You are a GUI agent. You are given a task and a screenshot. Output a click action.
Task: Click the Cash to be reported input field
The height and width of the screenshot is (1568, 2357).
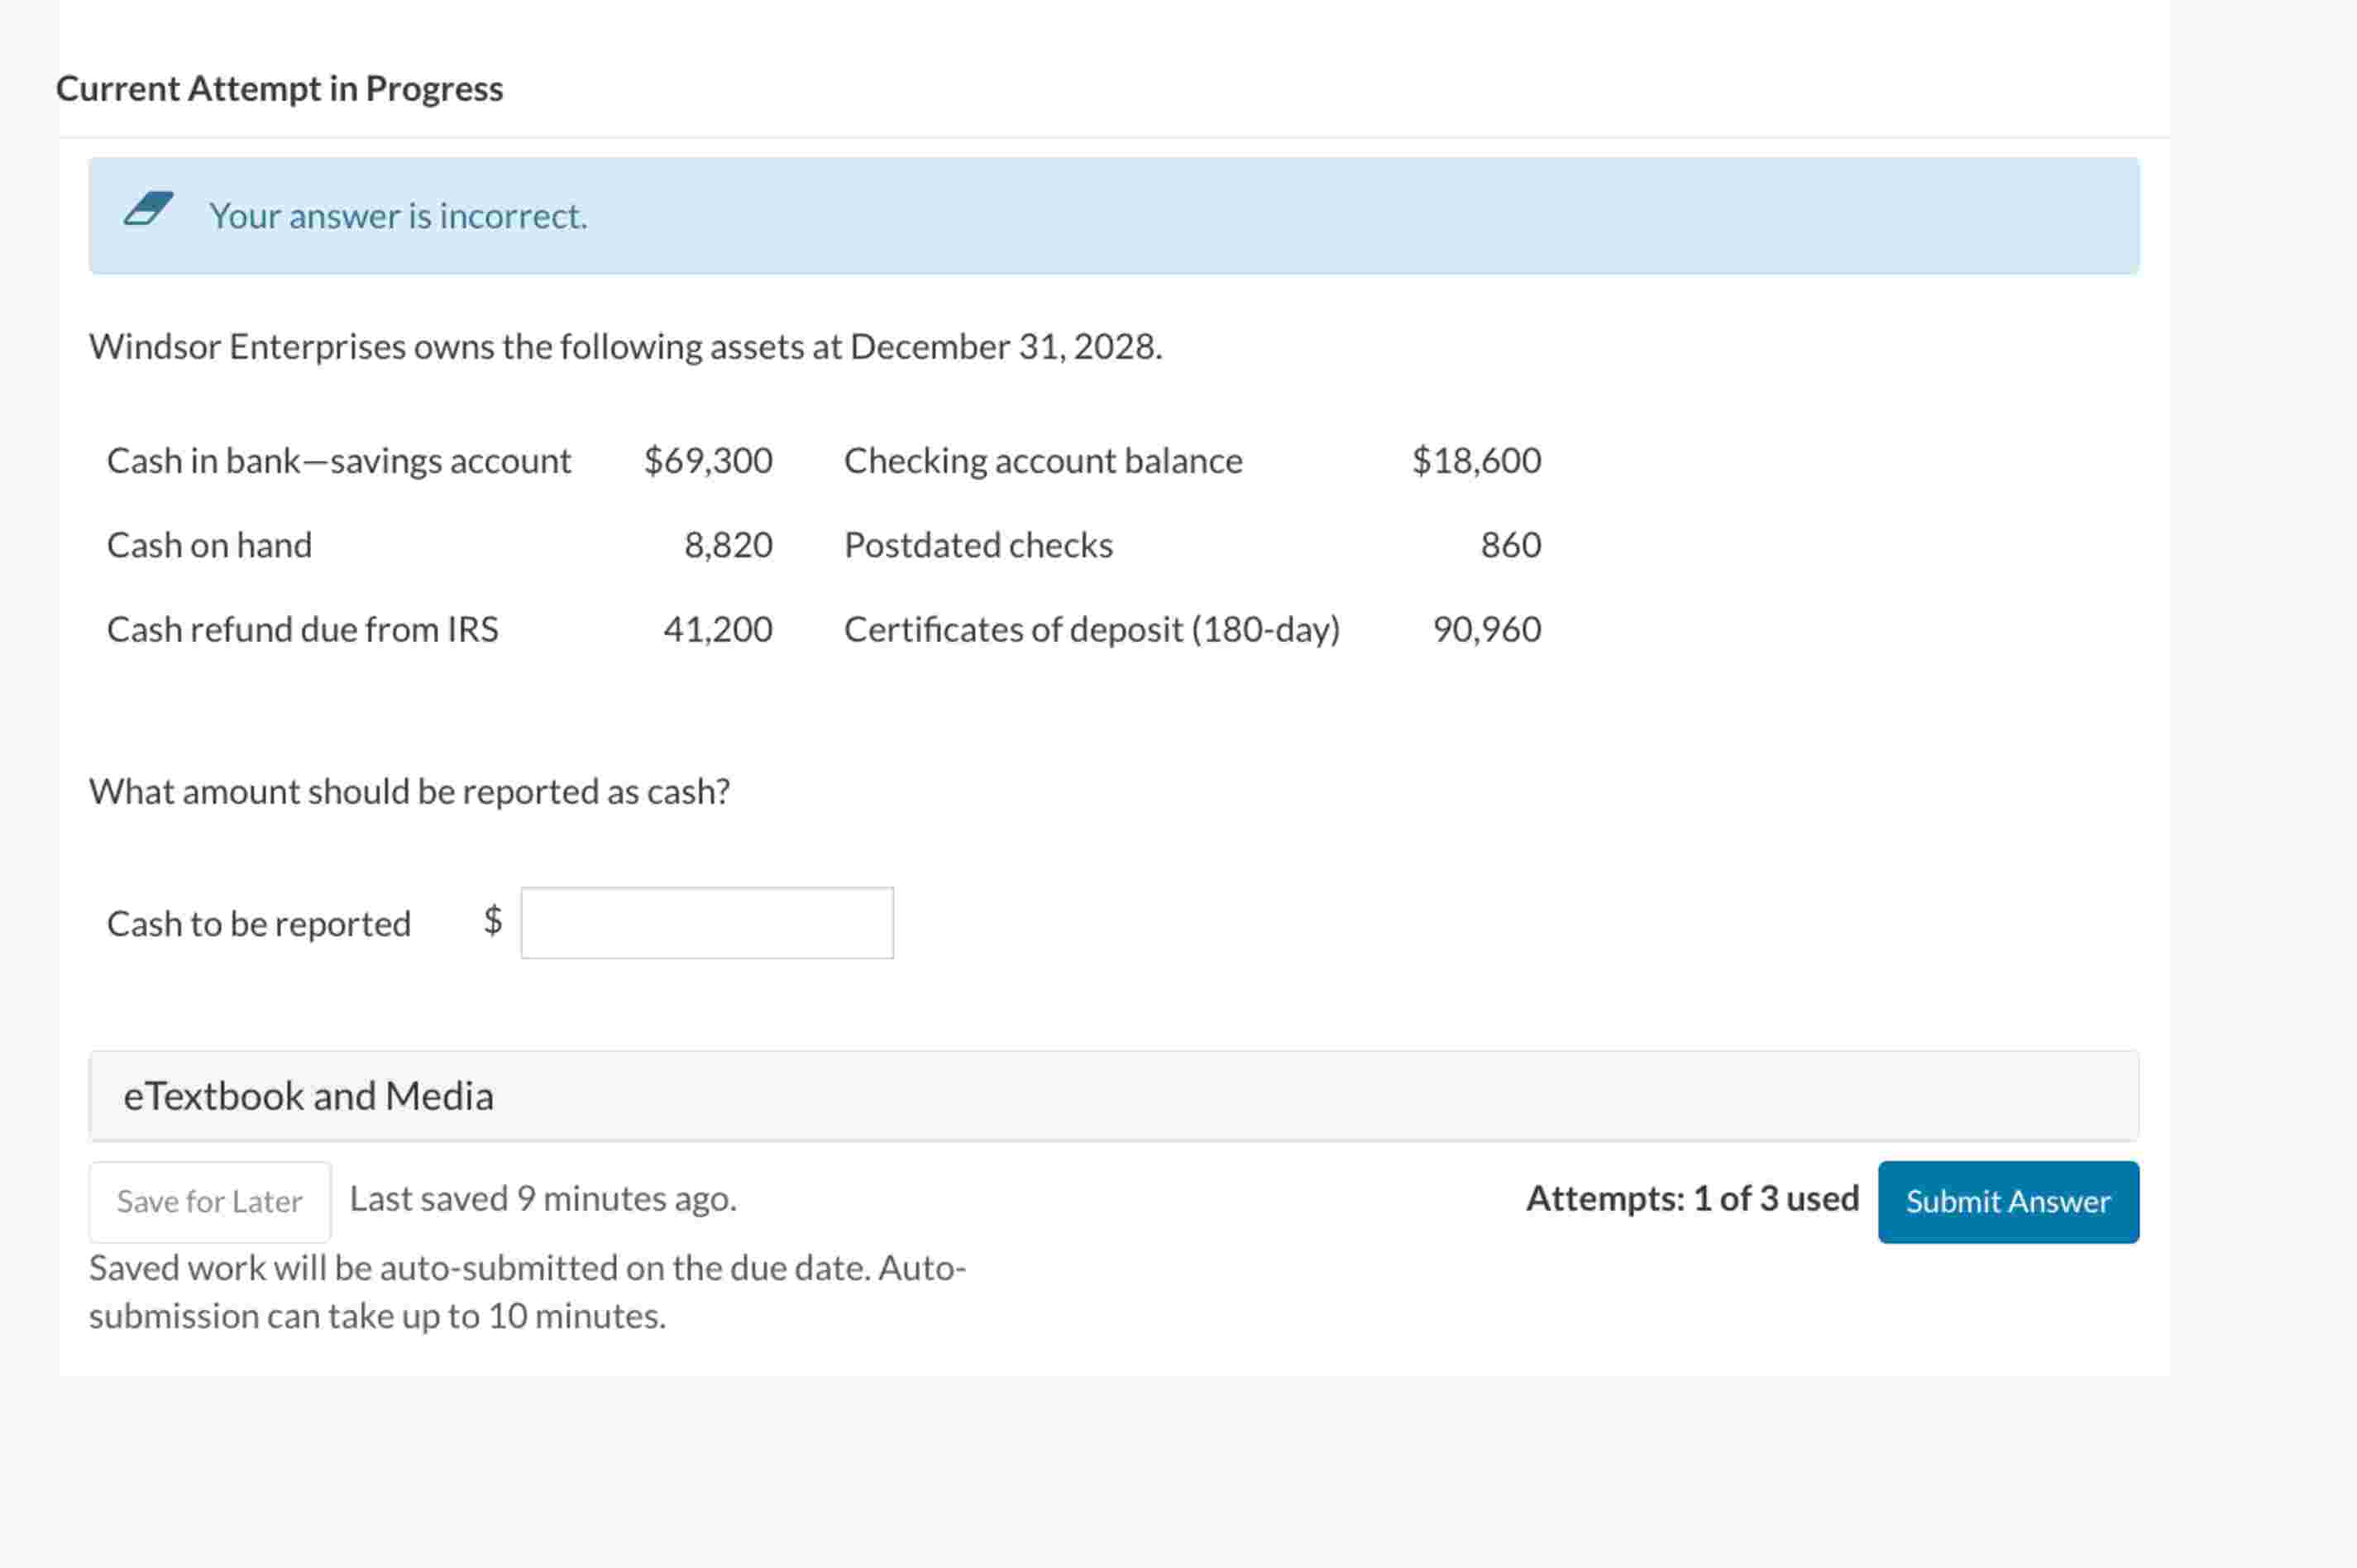(706, 922)
